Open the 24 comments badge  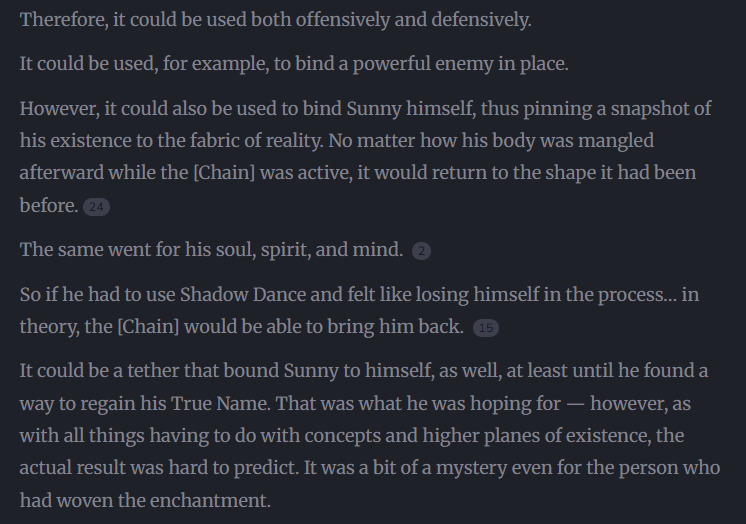97,207
